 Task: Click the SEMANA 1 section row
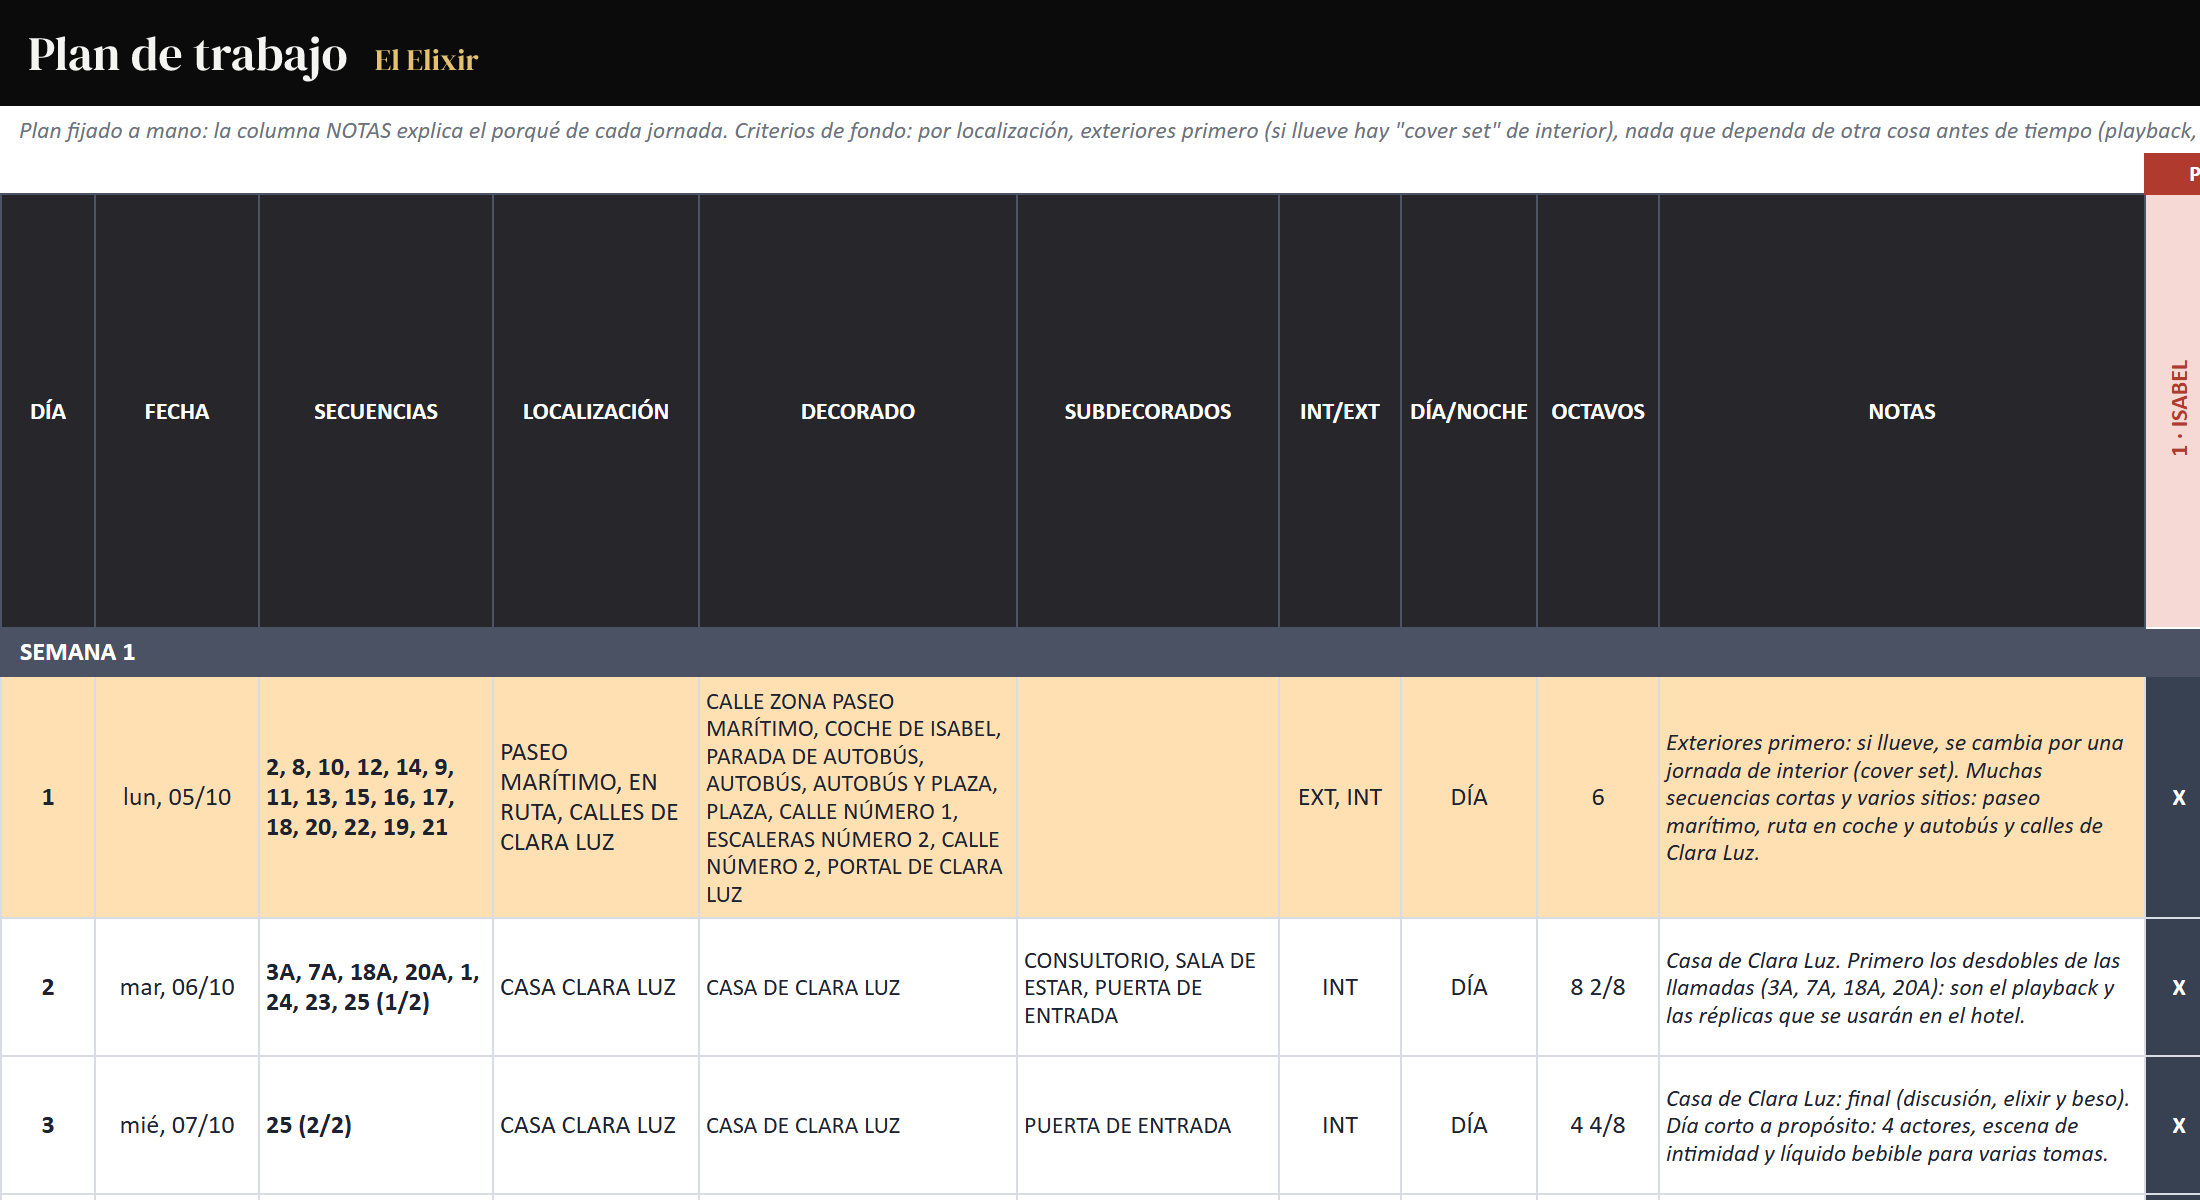(1100, 652)
